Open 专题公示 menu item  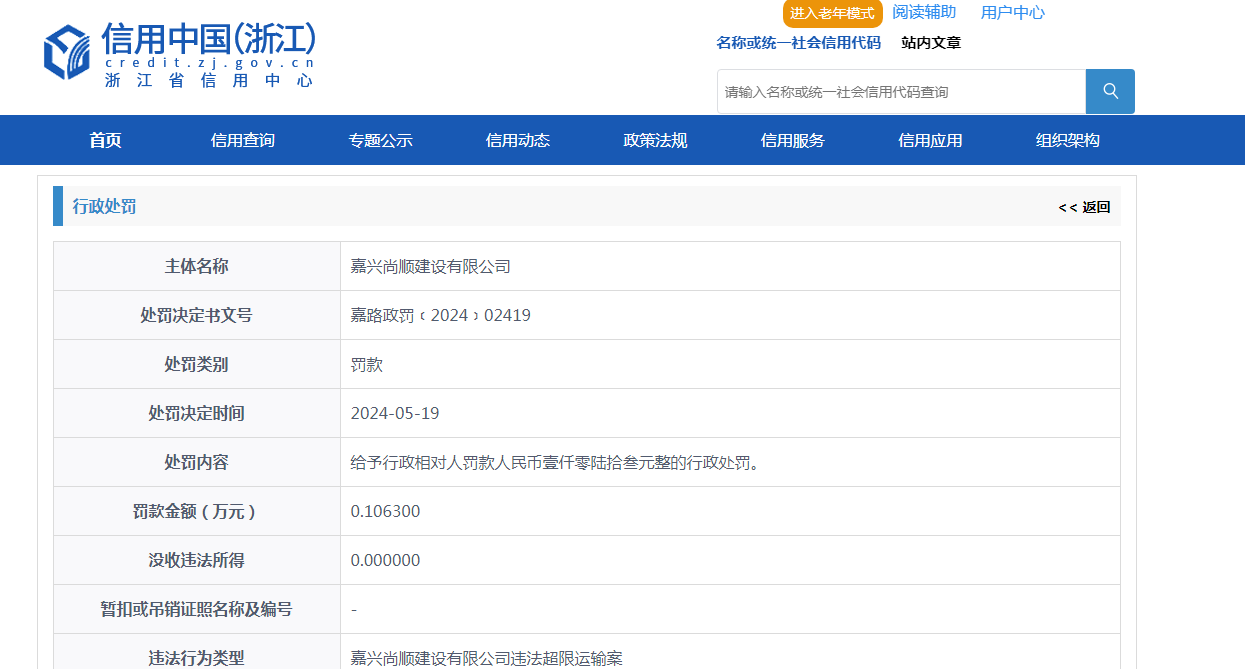pos(380,140)
